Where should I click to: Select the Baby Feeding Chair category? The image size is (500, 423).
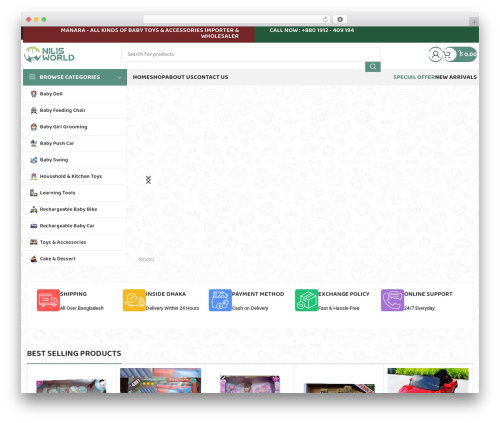(x=62, y=110)
